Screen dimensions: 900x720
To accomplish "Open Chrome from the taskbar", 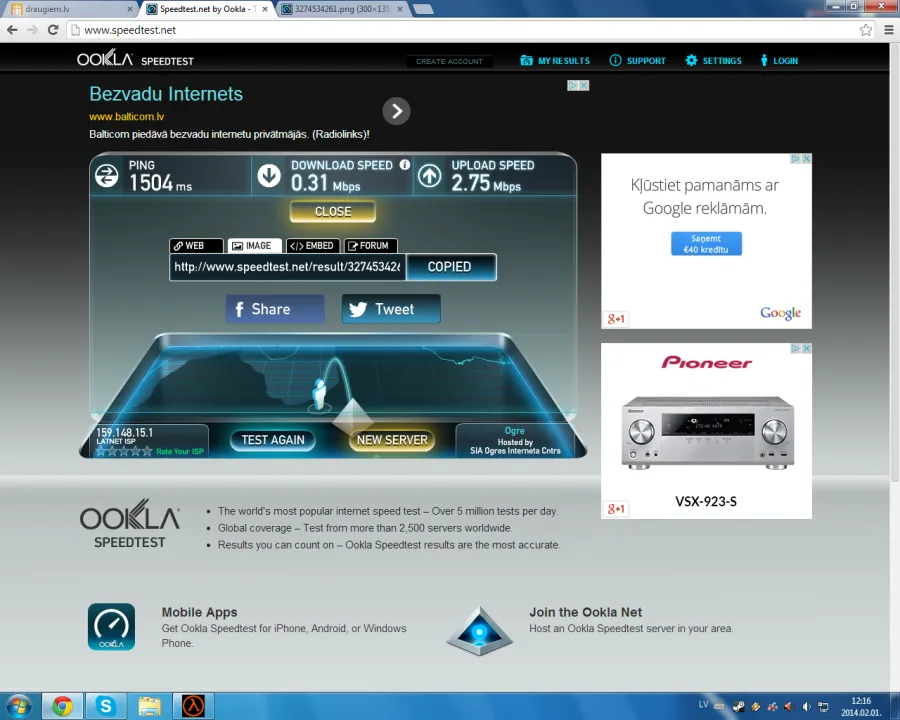I will pos(63,706).
